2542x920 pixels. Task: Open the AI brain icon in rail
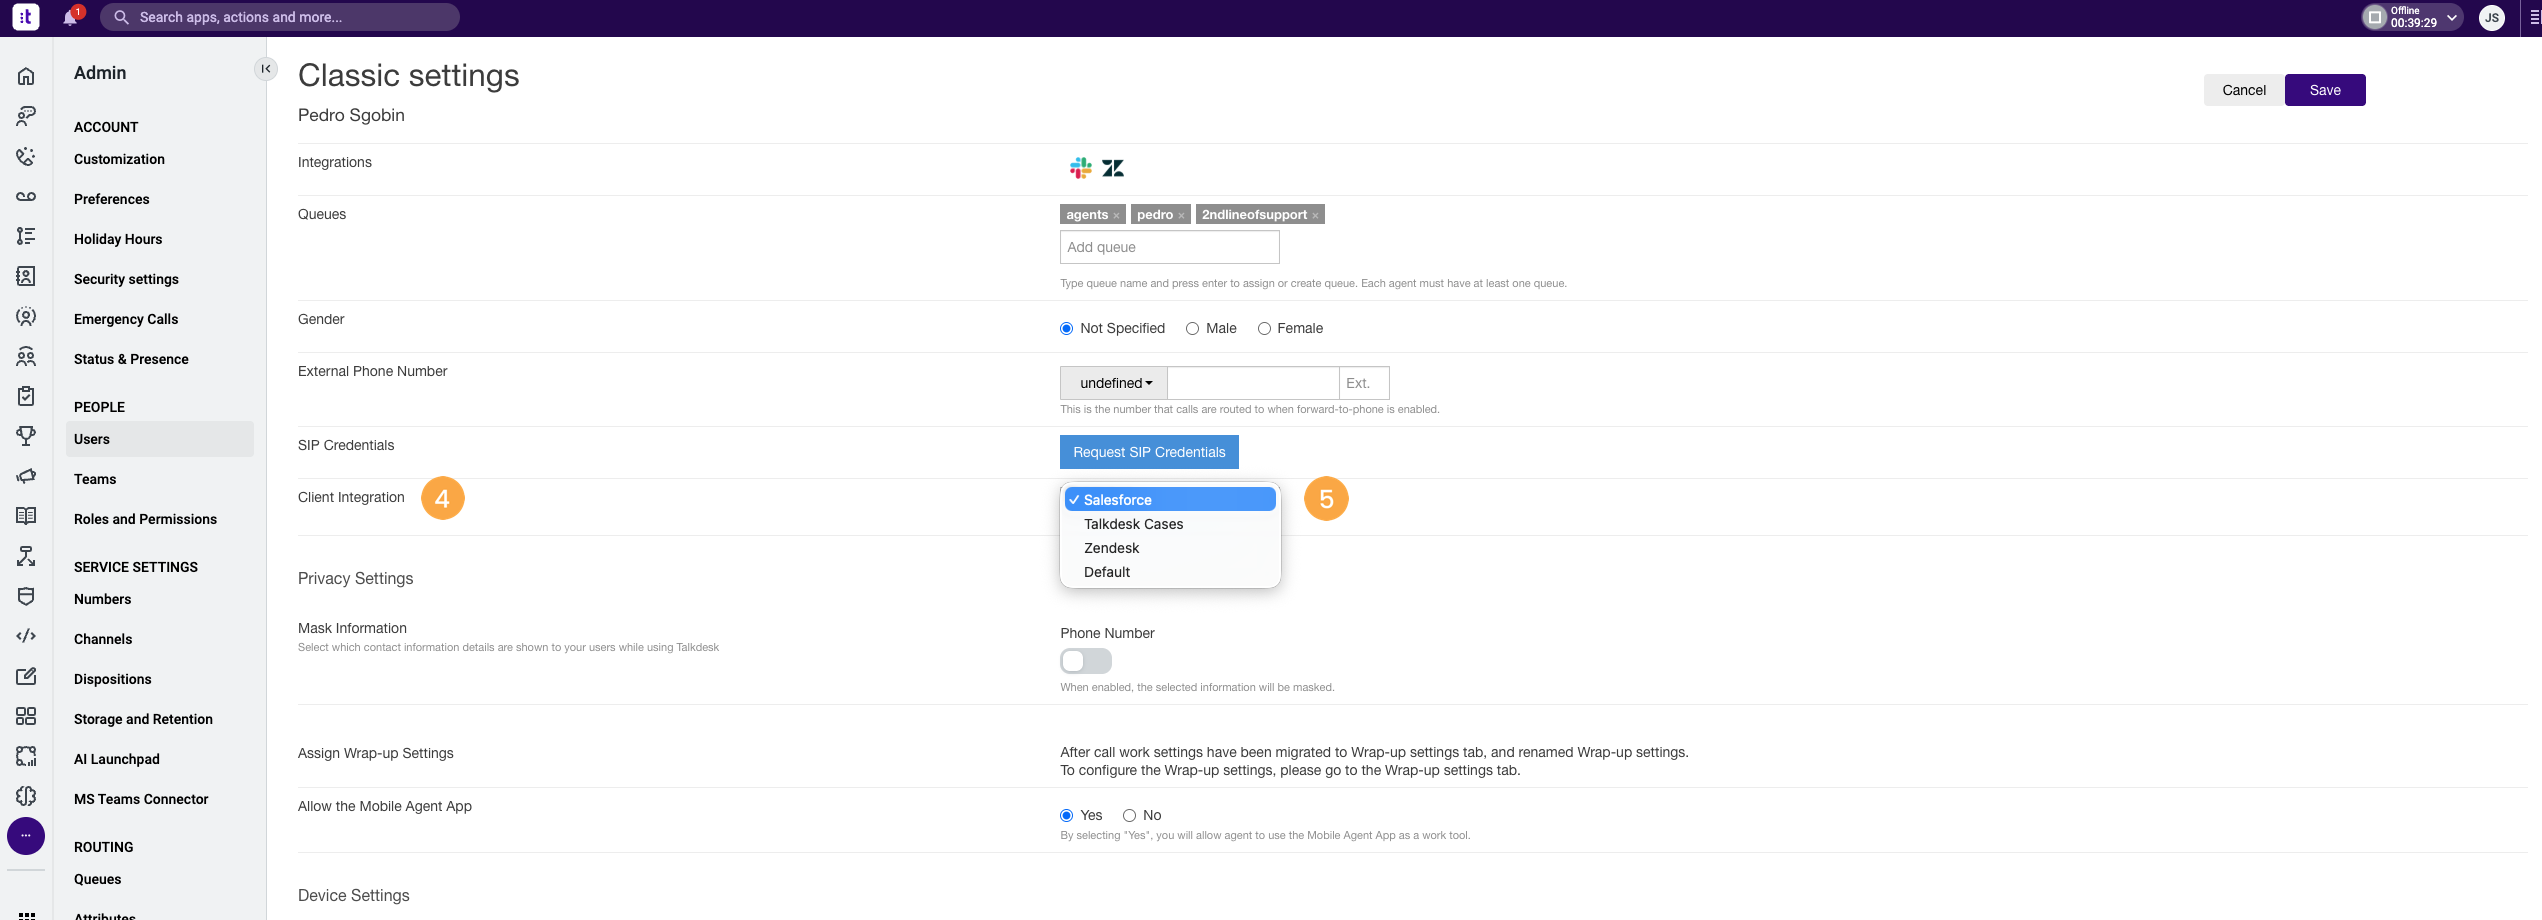(26, 796)
